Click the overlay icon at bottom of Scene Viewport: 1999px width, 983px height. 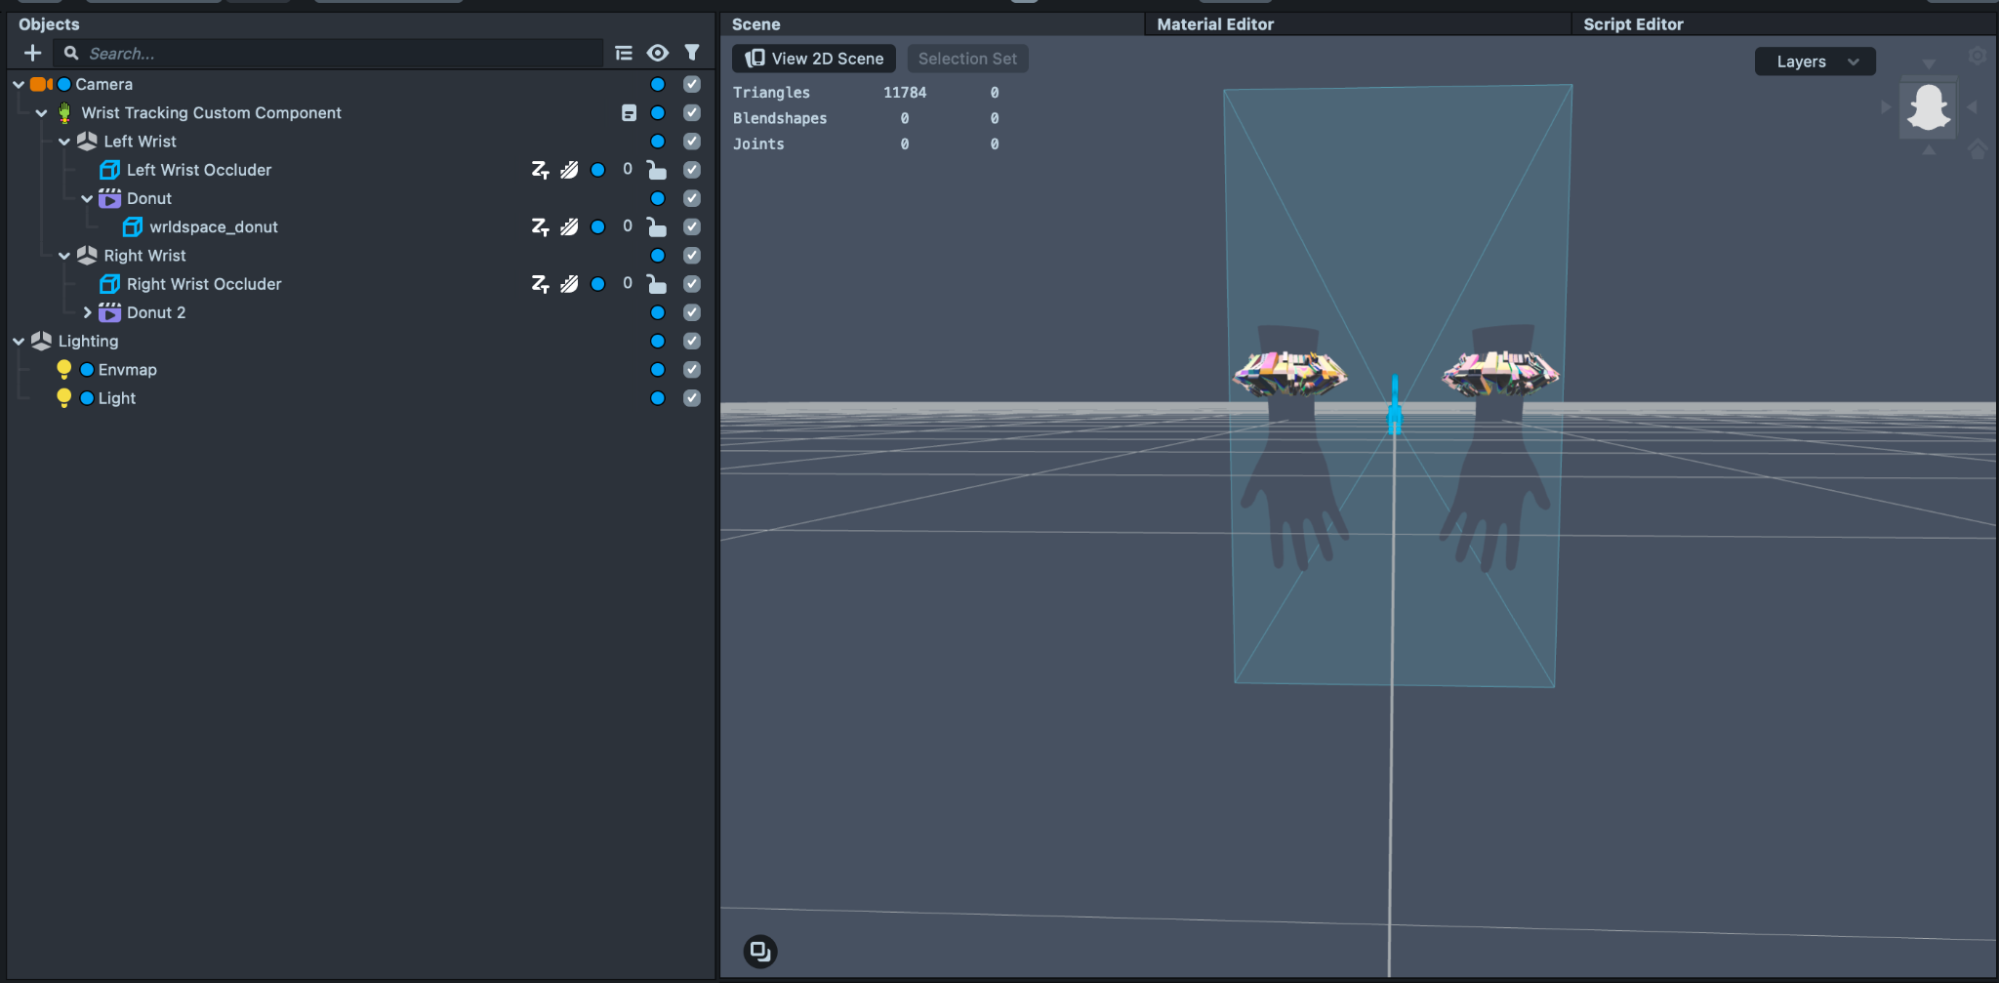coord(760,951)
